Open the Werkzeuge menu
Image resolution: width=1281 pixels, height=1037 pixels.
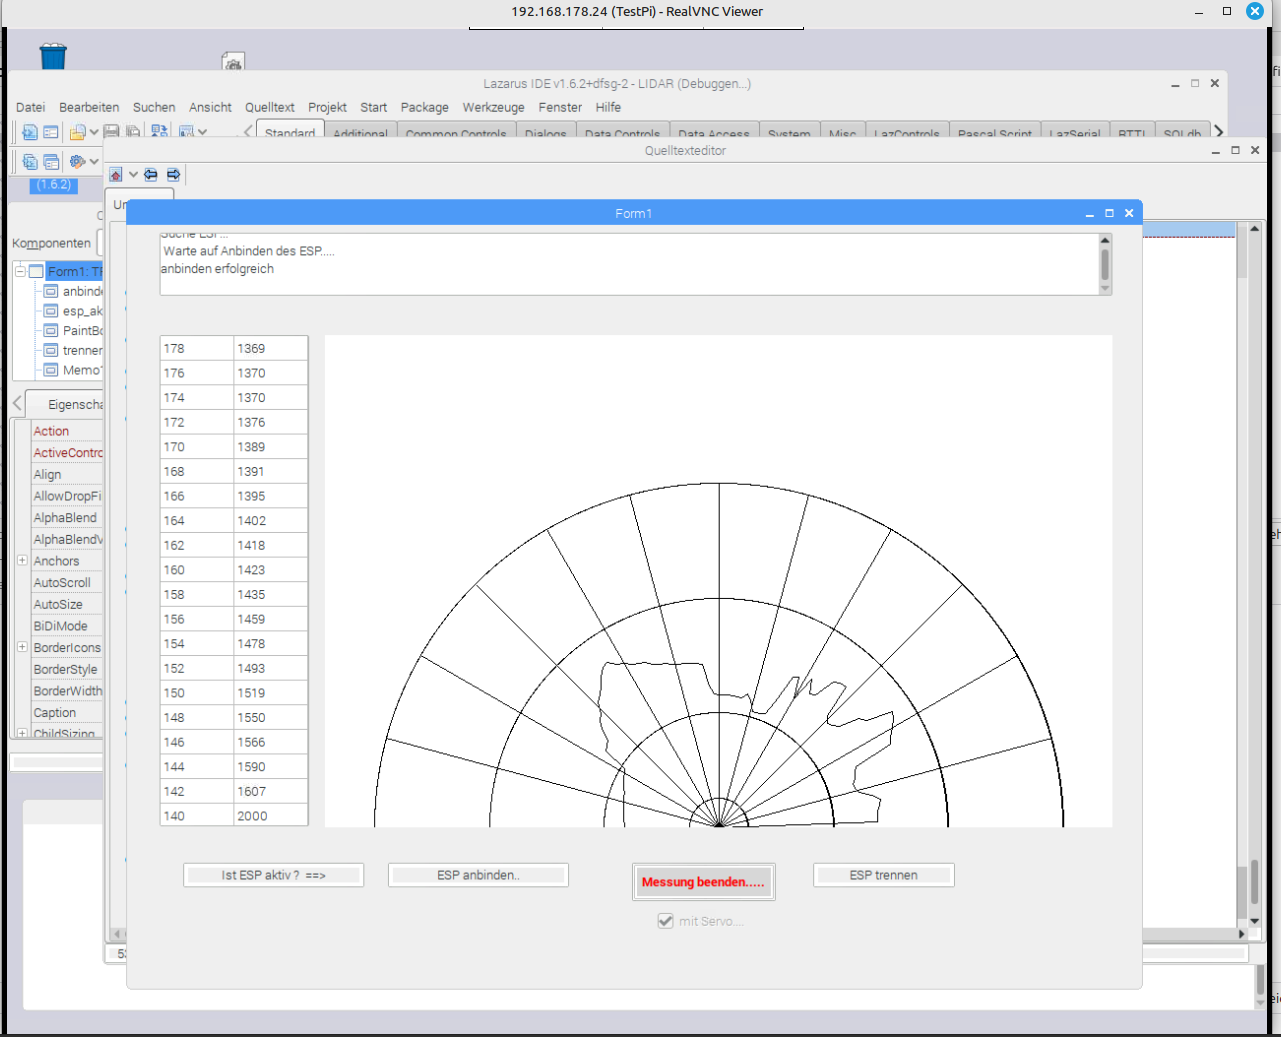pos(493,107)
